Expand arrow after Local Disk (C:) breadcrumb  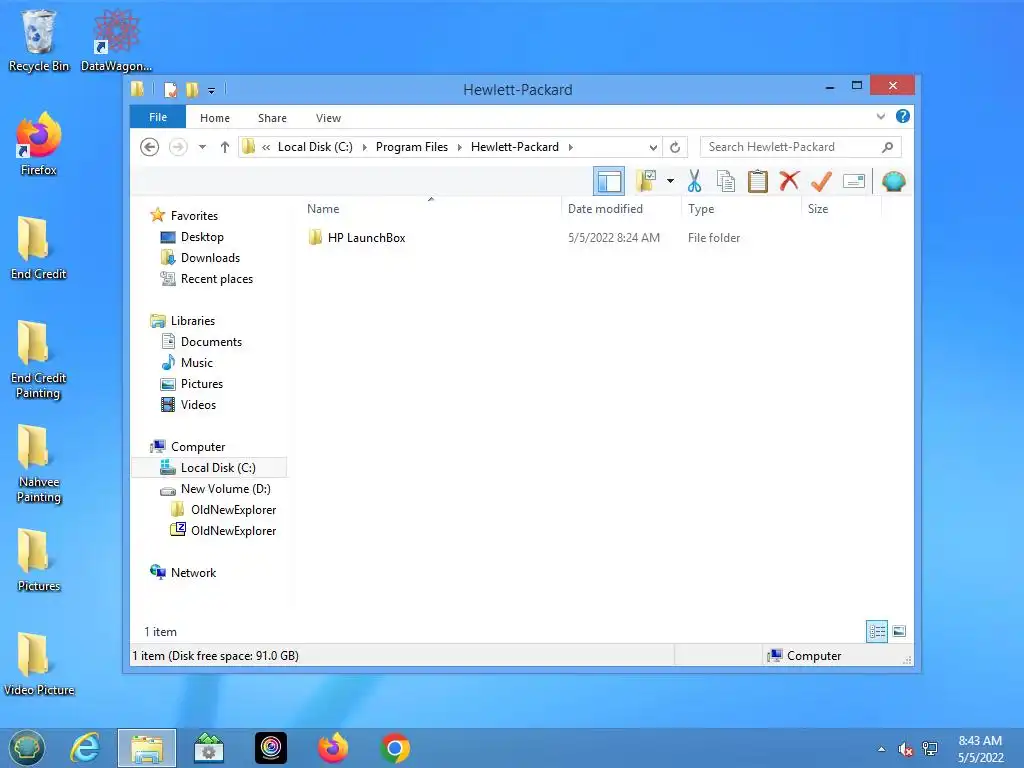coord(364,147)
